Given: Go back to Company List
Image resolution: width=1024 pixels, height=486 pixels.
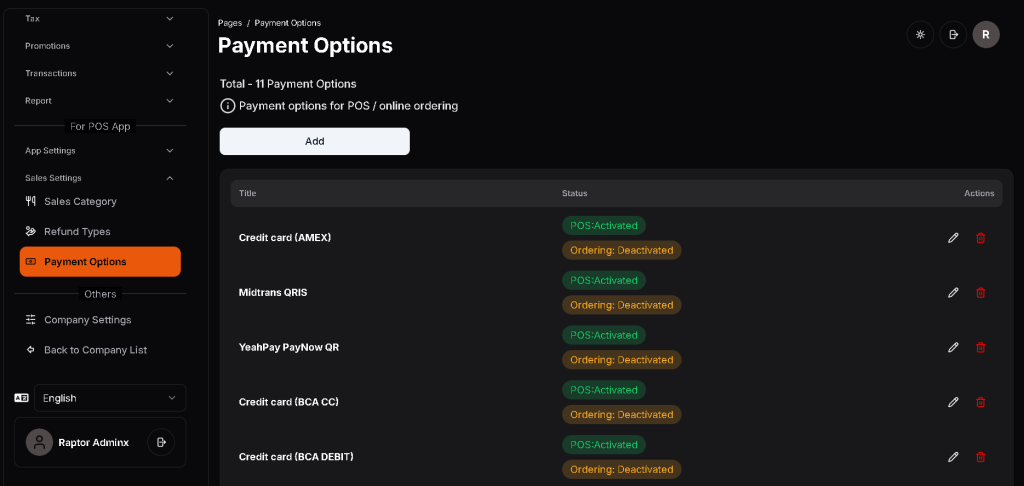Looking at the screenshot, I should tap(95, 350).
